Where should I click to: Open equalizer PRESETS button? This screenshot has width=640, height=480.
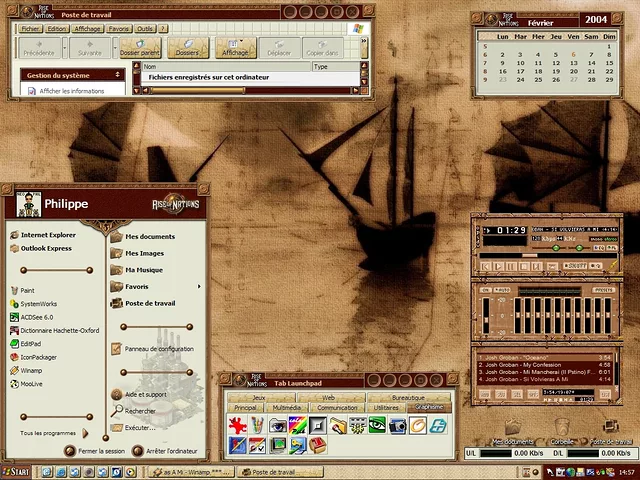pyautogui.click(x=604, y=290)
